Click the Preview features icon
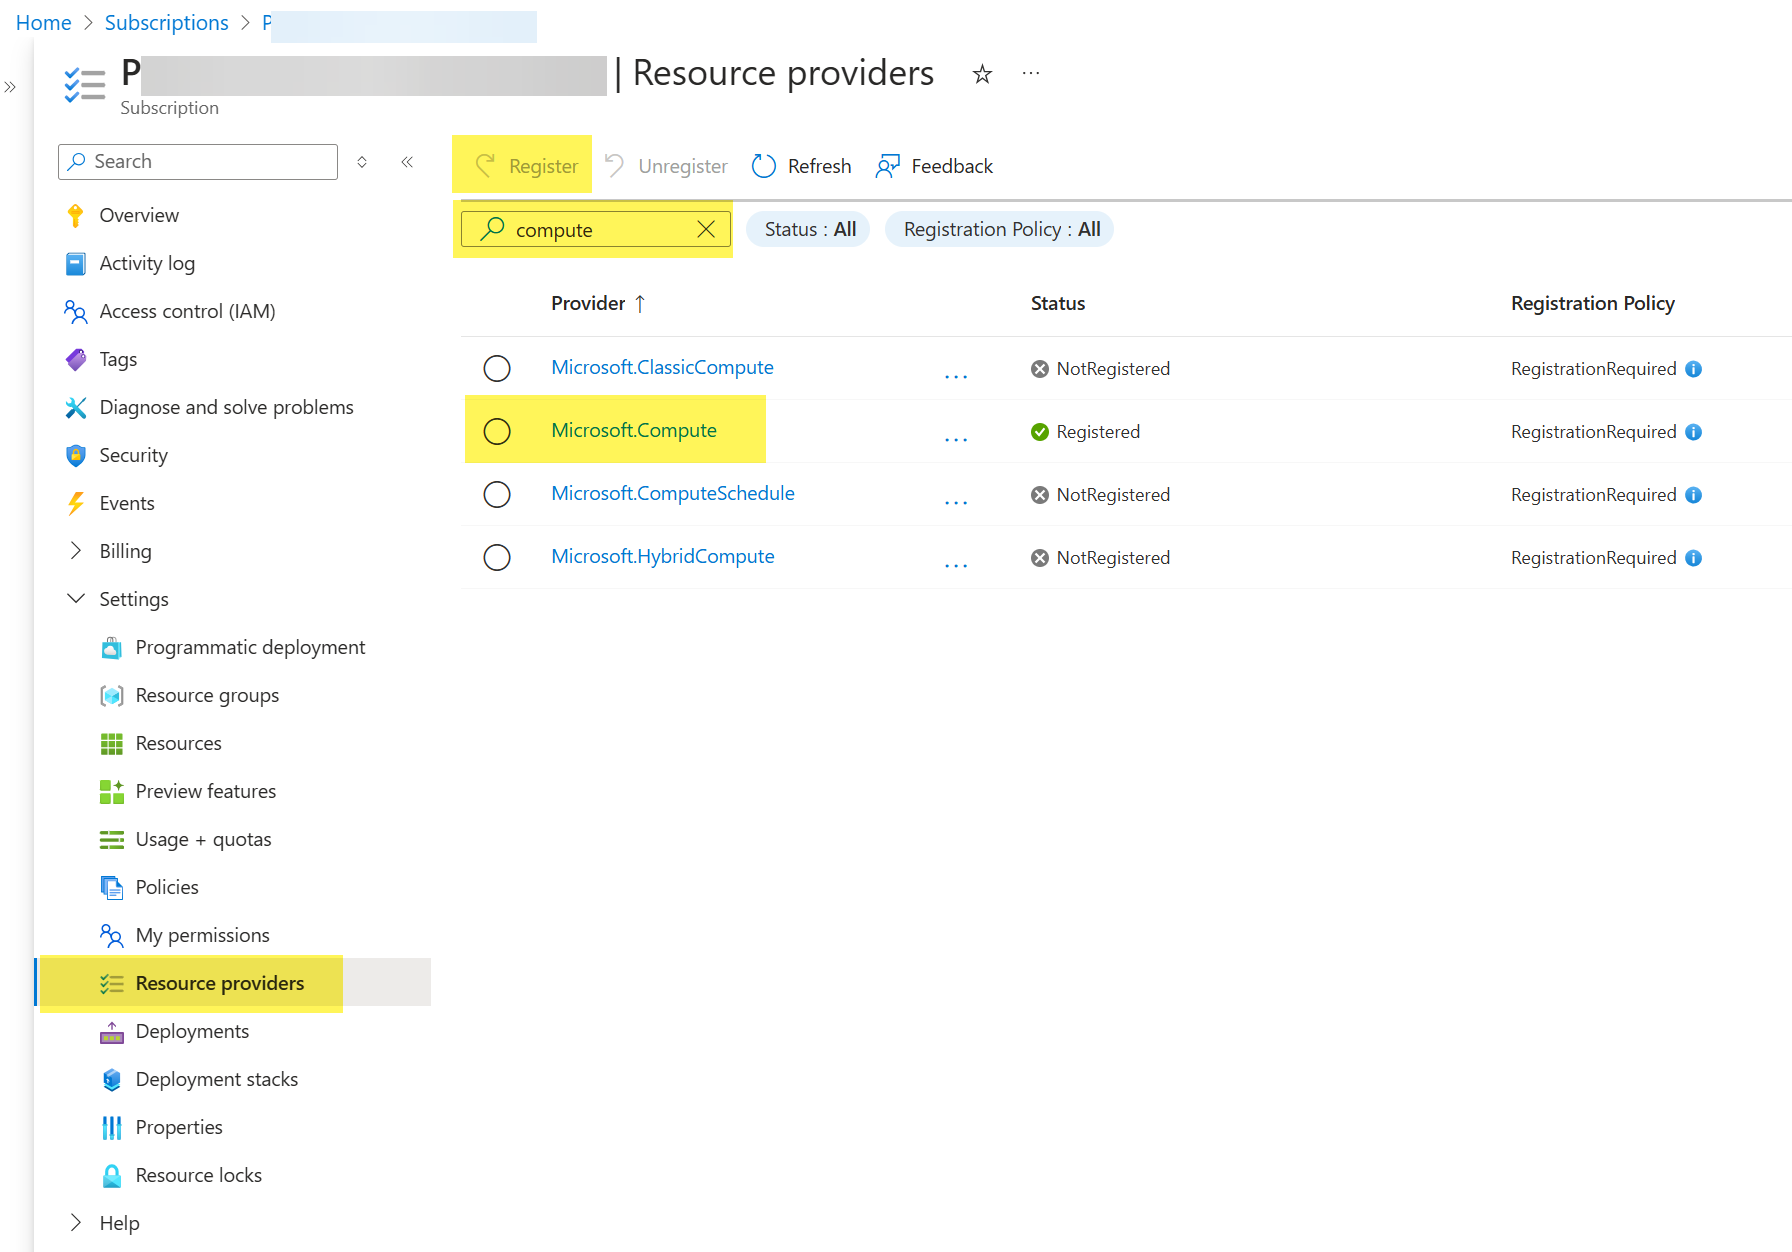 pos(112,791)
